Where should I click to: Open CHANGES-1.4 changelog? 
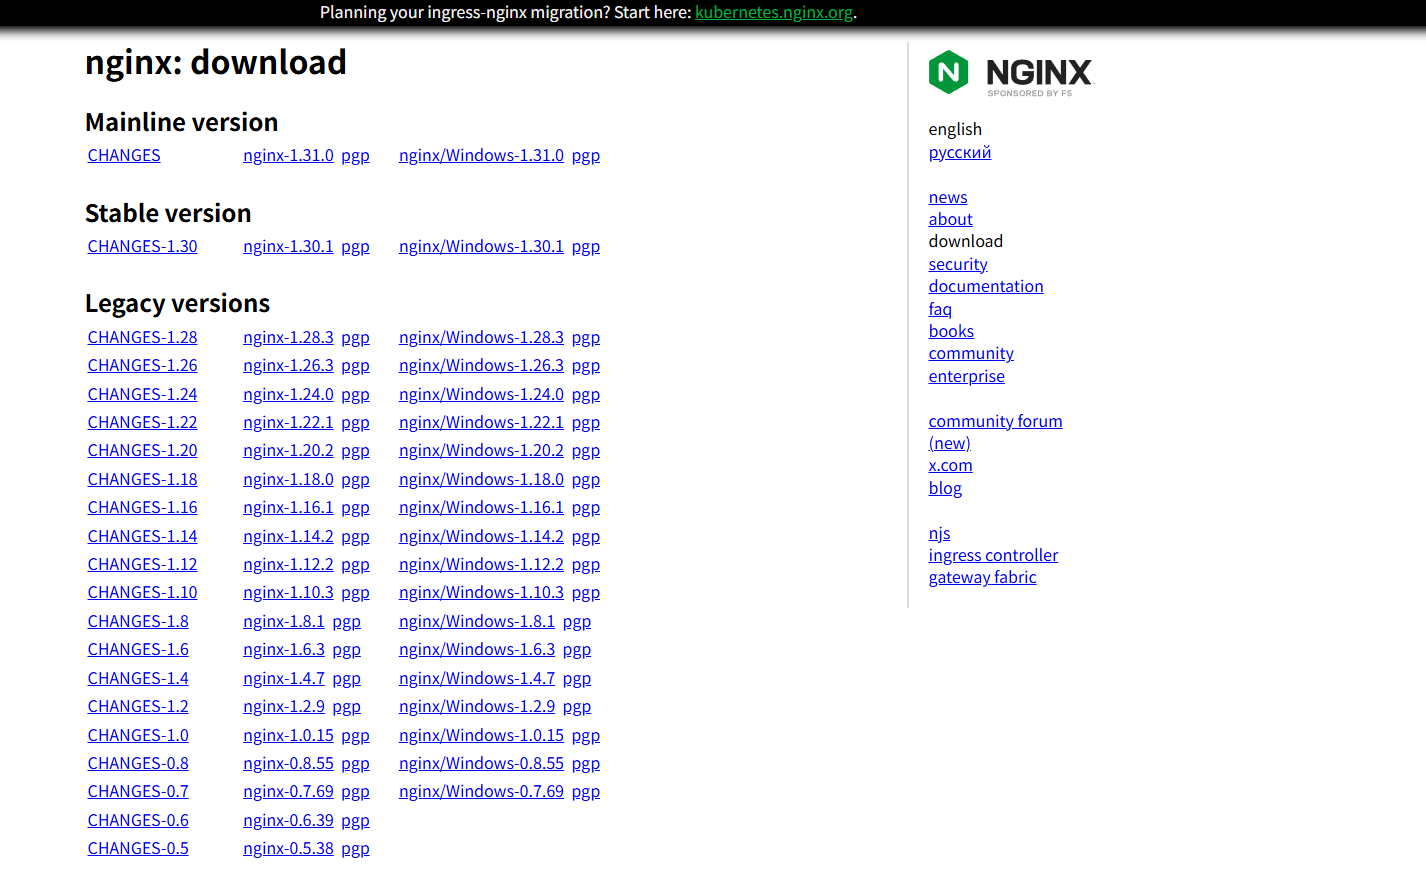point(138,678)
